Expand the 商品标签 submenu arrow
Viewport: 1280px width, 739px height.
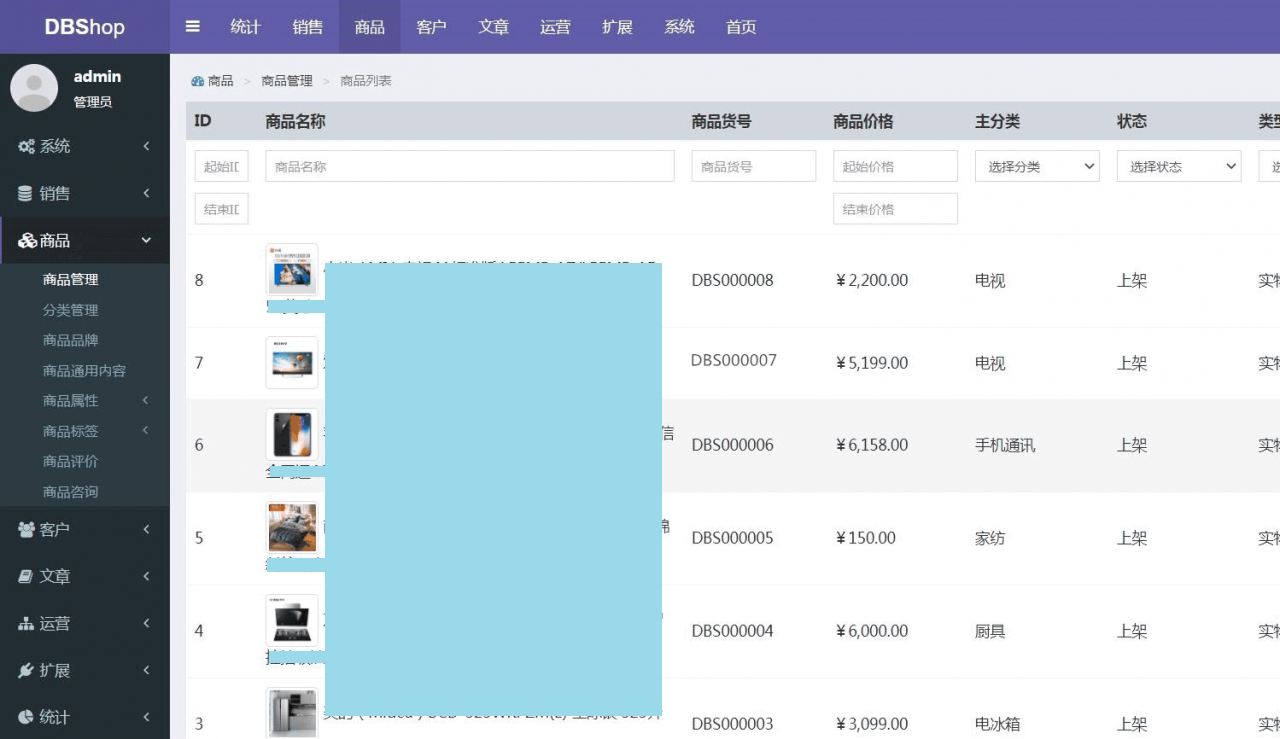[x=146, y=431]
